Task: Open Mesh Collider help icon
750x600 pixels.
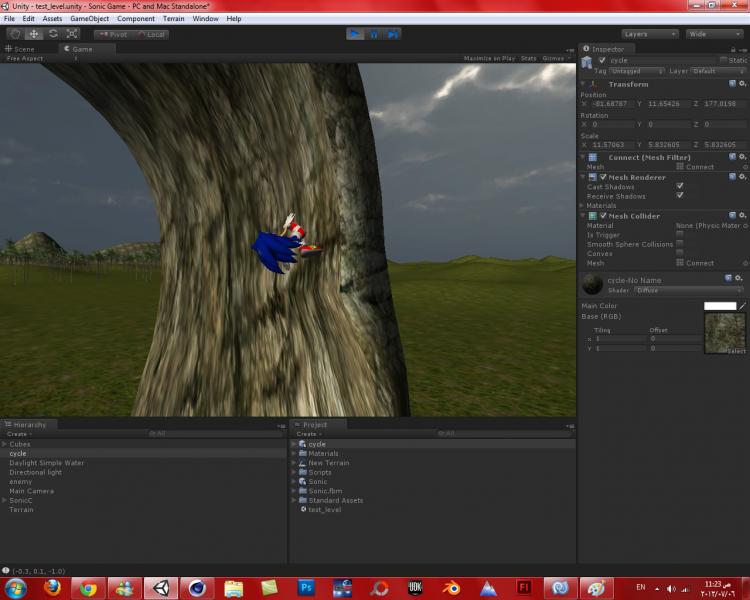Action: tap(732, 215)
